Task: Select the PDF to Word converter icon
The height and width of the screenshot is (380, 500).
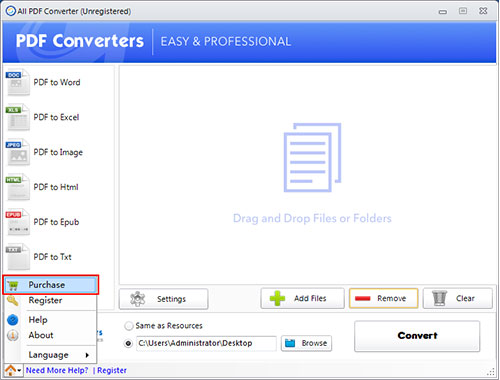Action: 18,82
